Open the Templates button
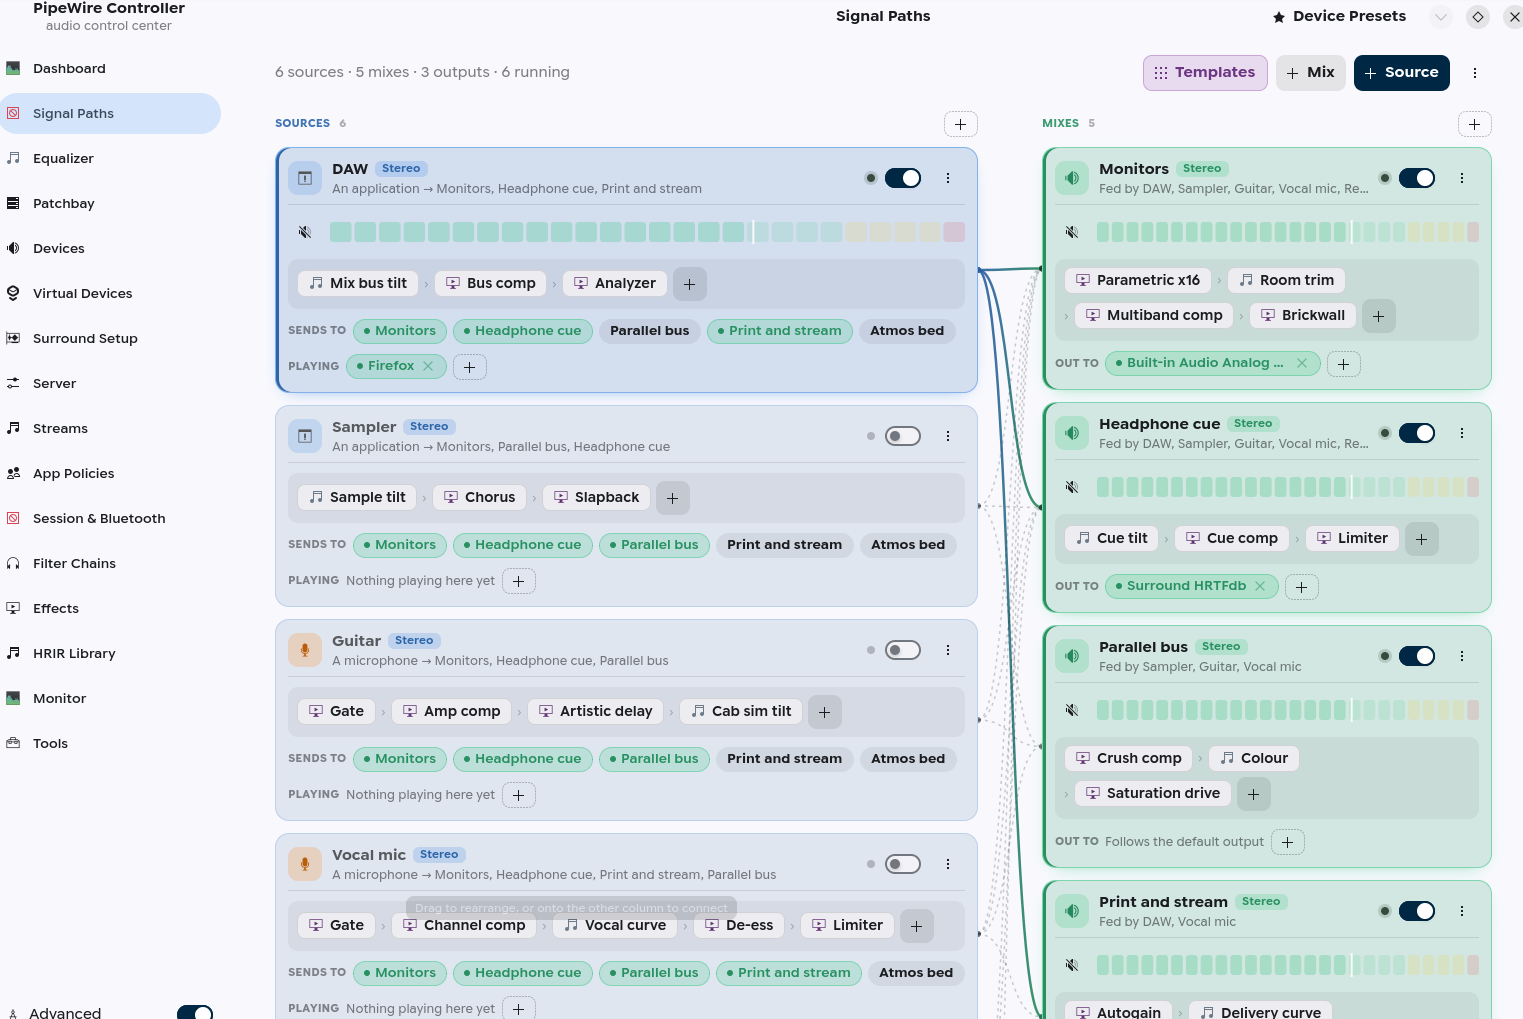The image size is (1523, 1019). click(1205, 73)
